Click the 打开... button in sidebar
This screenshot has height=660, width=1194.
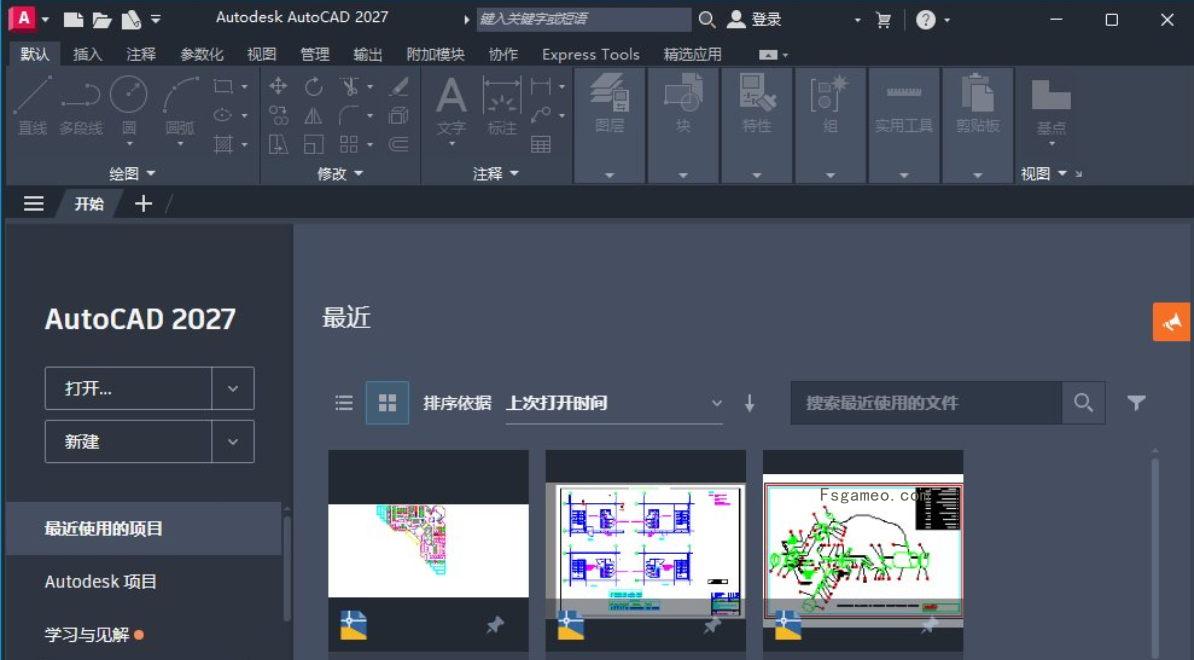click(x=130, y=388)
